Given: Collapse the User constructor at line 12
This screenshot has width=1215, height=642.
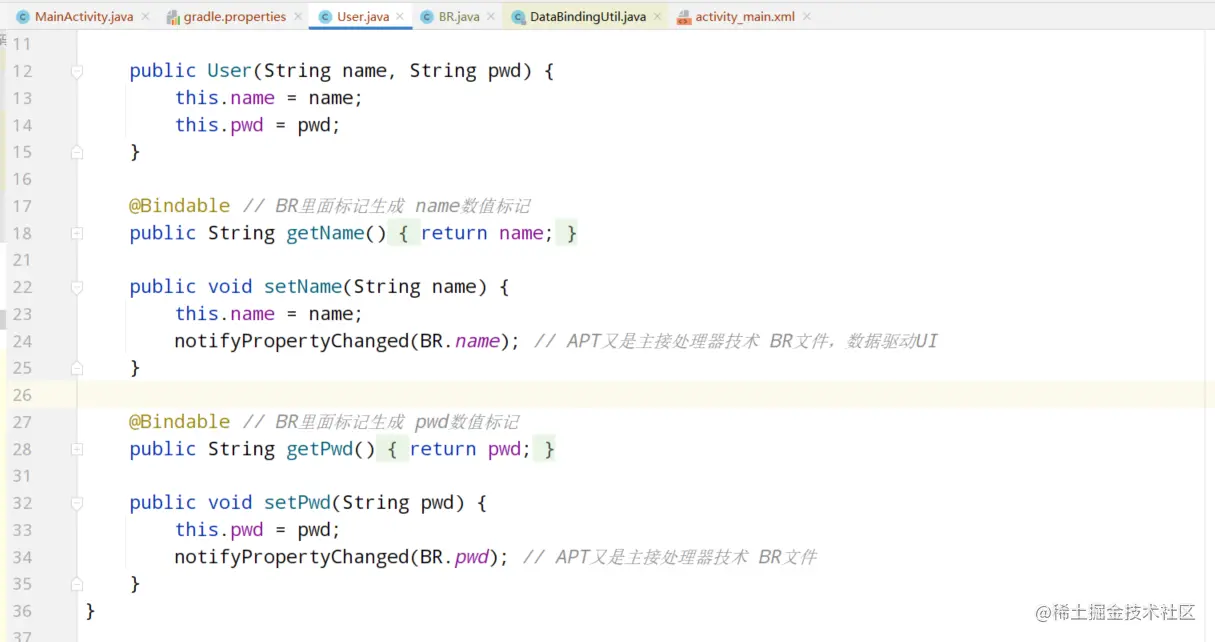Looking at the screenshot, I should (77, 71).
